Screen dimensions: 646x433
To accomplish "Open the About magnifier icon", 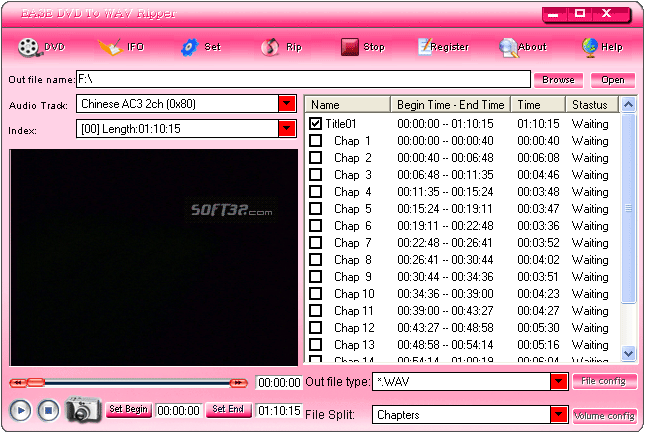I will (x=508, y=47).
